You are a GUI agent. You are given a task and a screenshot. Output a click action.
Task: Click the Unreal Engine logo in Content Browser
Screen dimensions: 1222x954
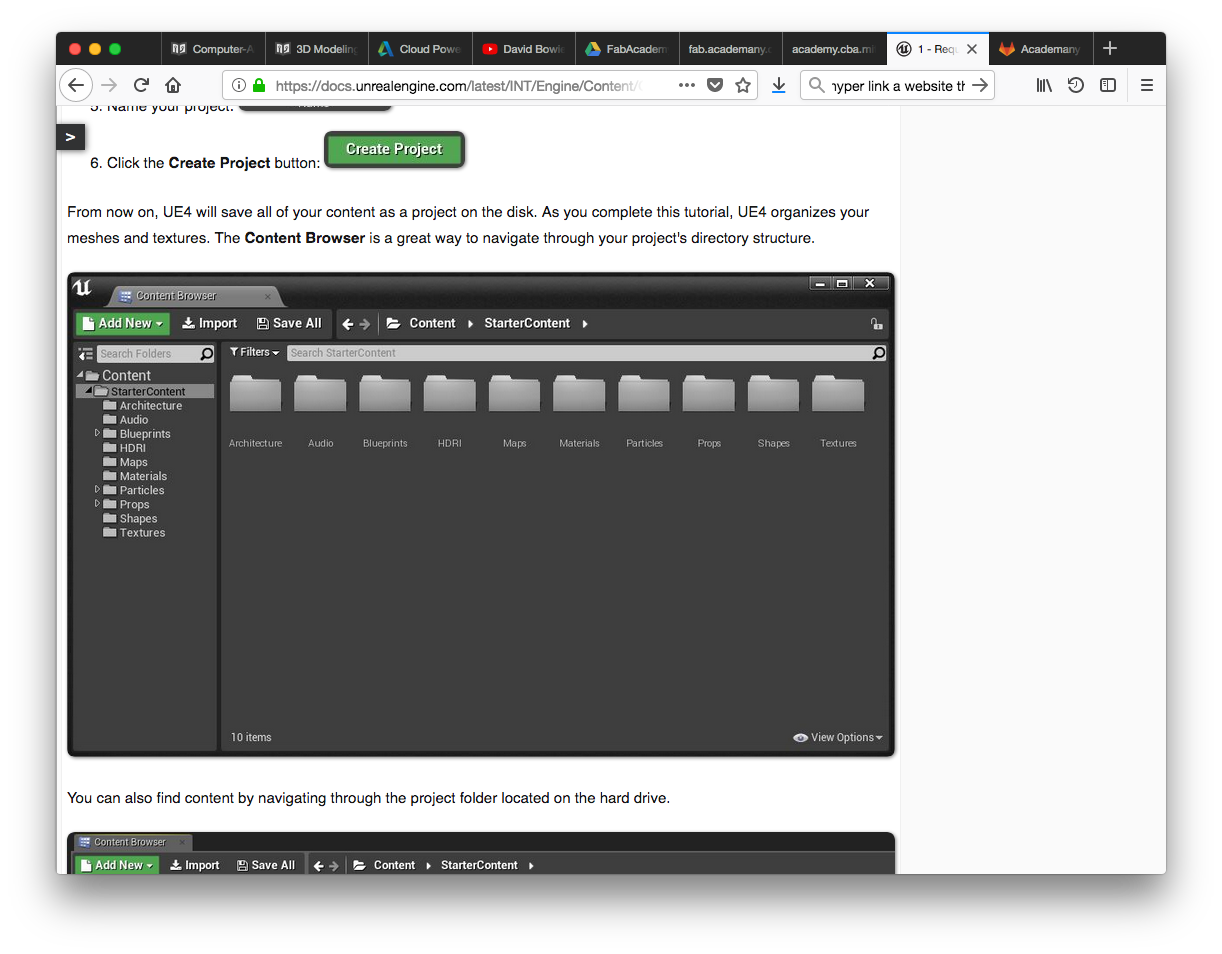coord(82,289)
